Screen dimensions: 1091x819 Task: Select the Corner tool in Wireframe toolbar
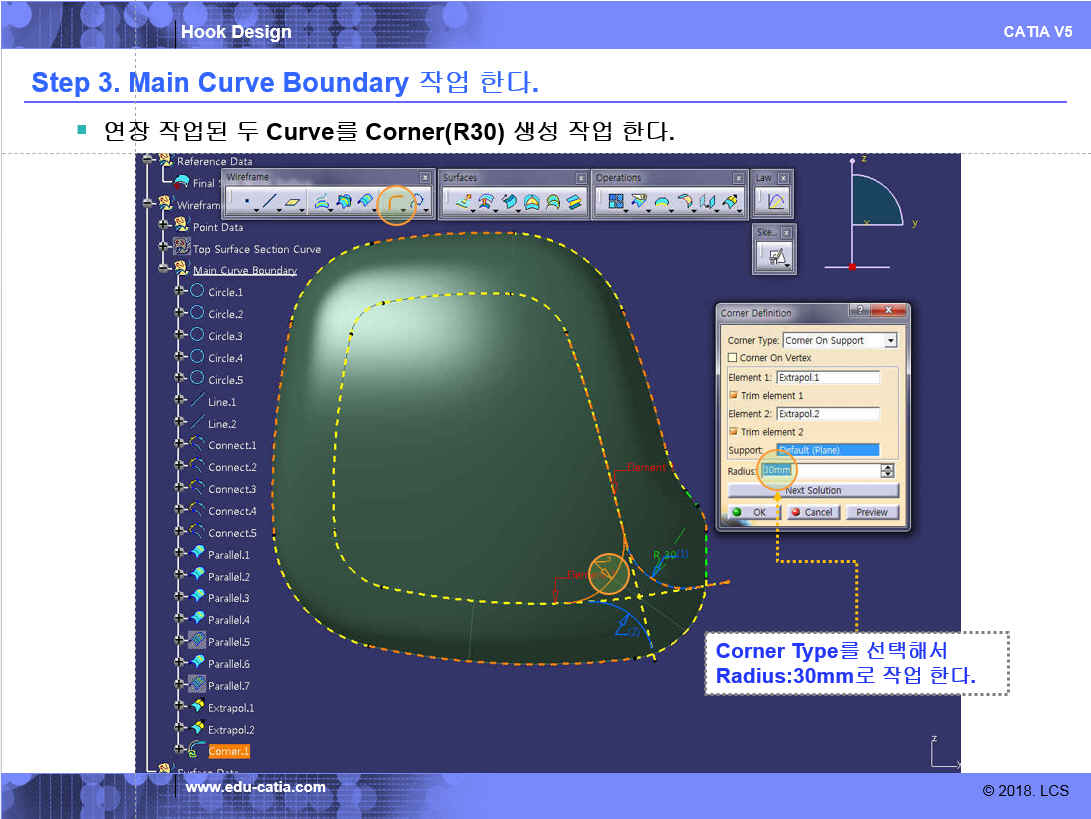click(x=395, y=203)
